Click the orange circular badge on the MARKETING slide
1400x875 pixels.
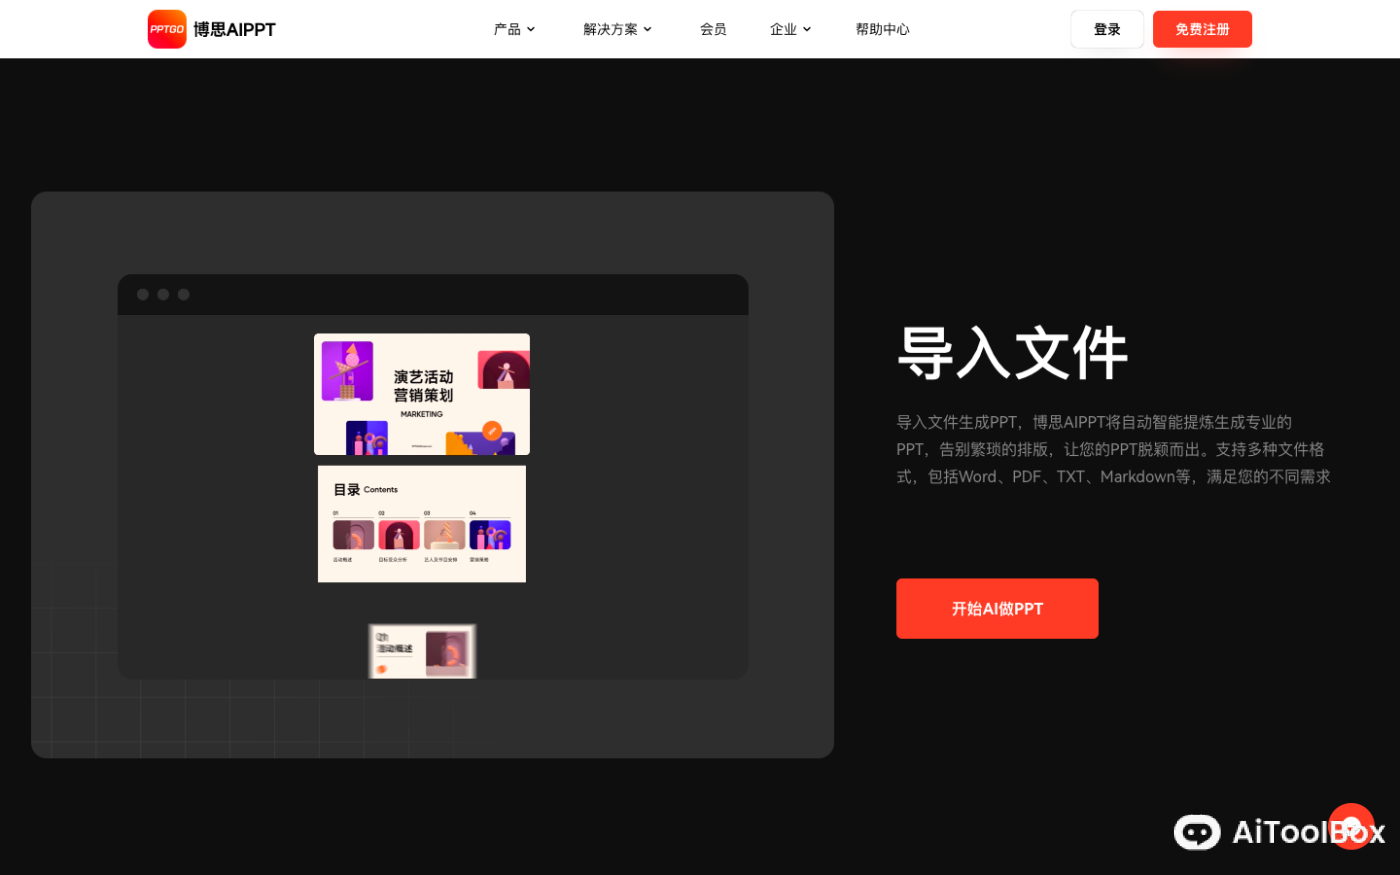[491, 430]
